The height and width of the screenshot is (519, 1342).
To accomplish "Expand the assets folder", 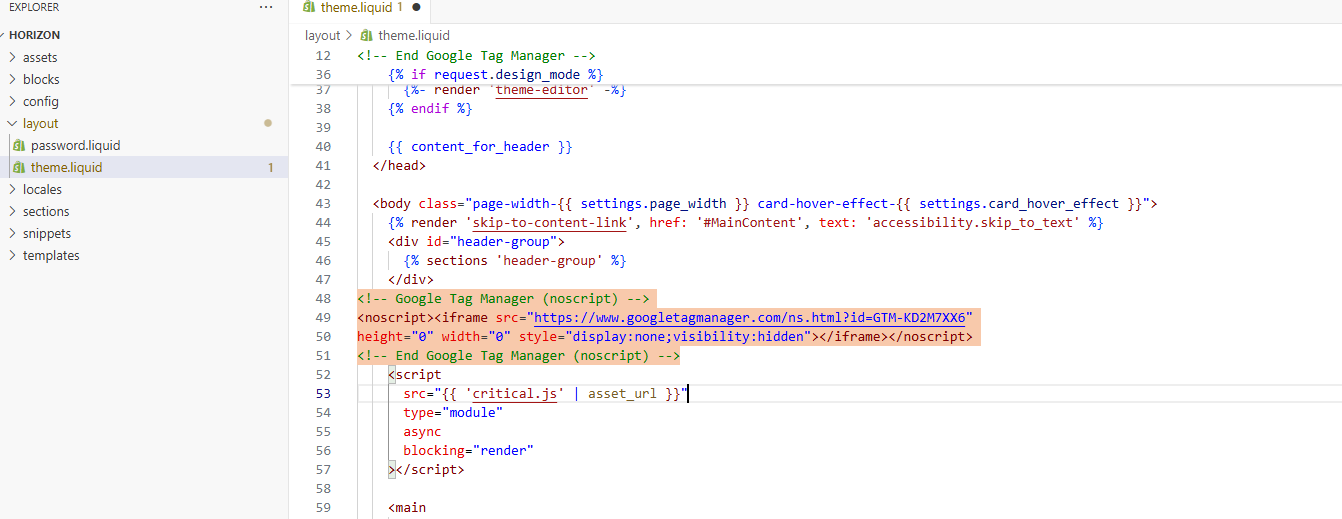I will [x=40, y=57].
